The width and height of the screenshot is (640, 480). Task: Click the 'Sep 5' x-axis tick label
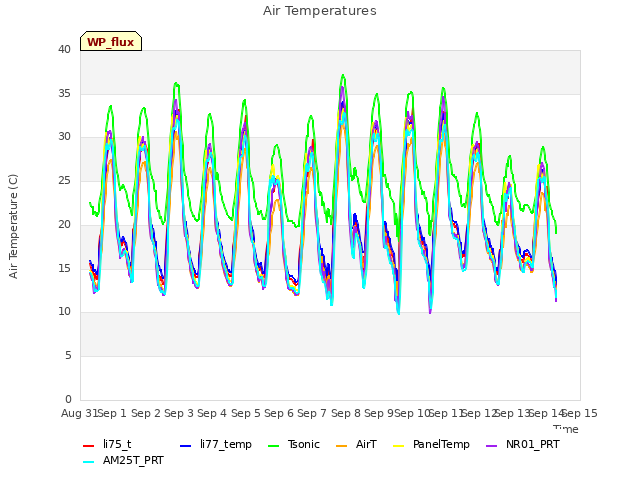(246, 413)
